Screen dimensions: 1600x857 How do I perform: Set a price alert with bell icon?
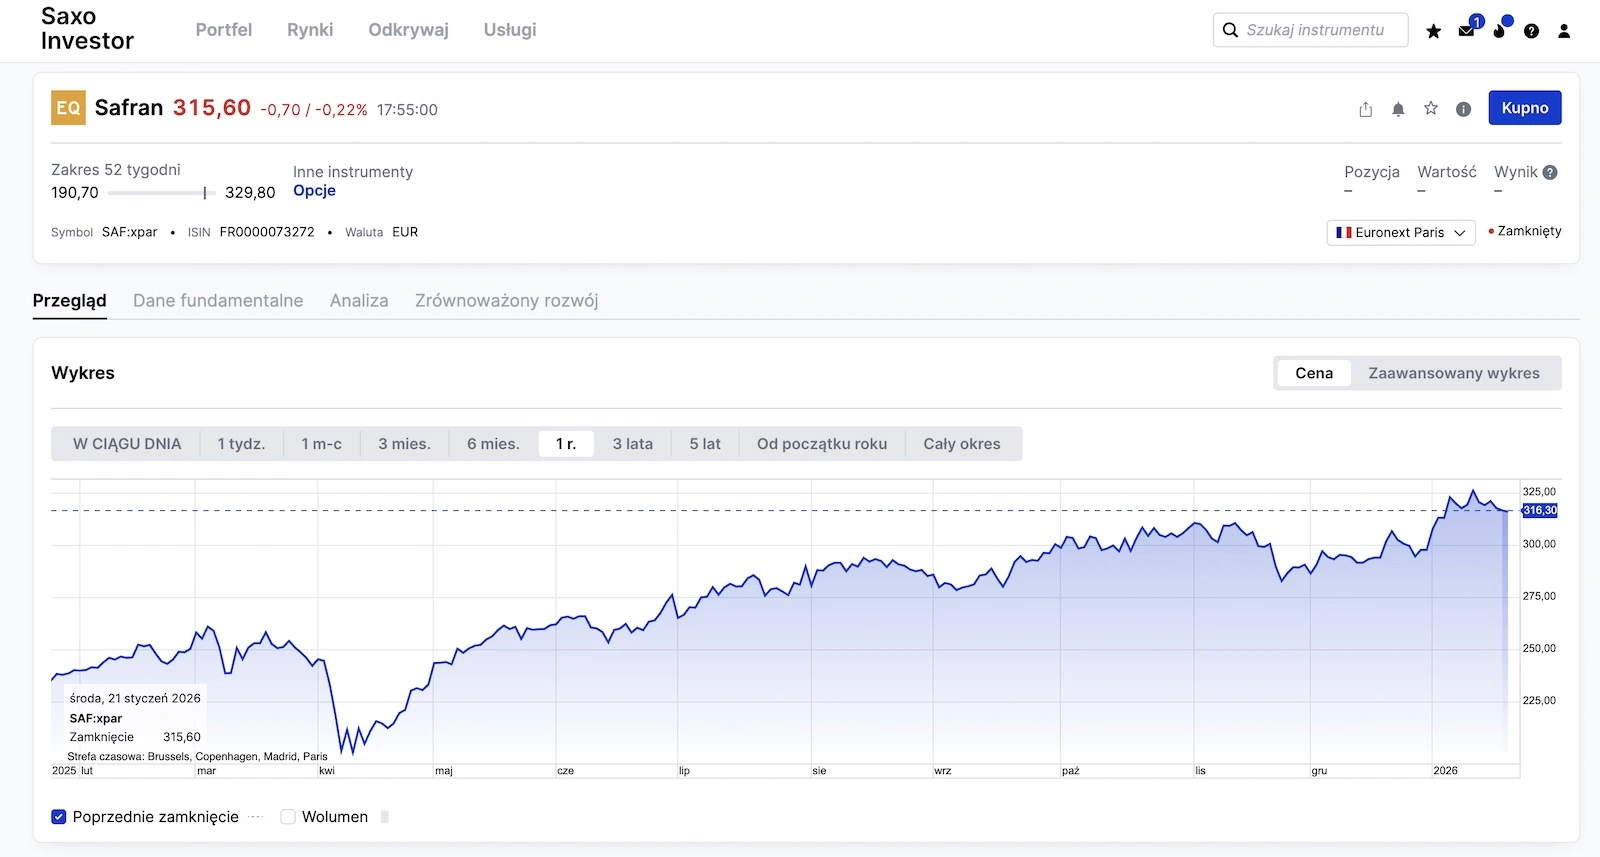(x=1398, y=109)
